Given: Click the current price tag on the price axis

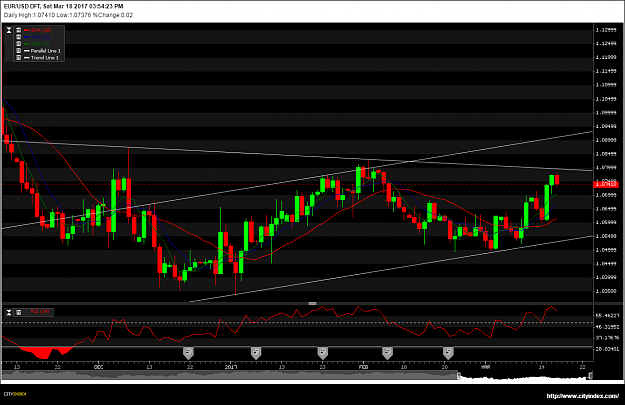Looking at the screenshot, I should [x=605, y=184].
